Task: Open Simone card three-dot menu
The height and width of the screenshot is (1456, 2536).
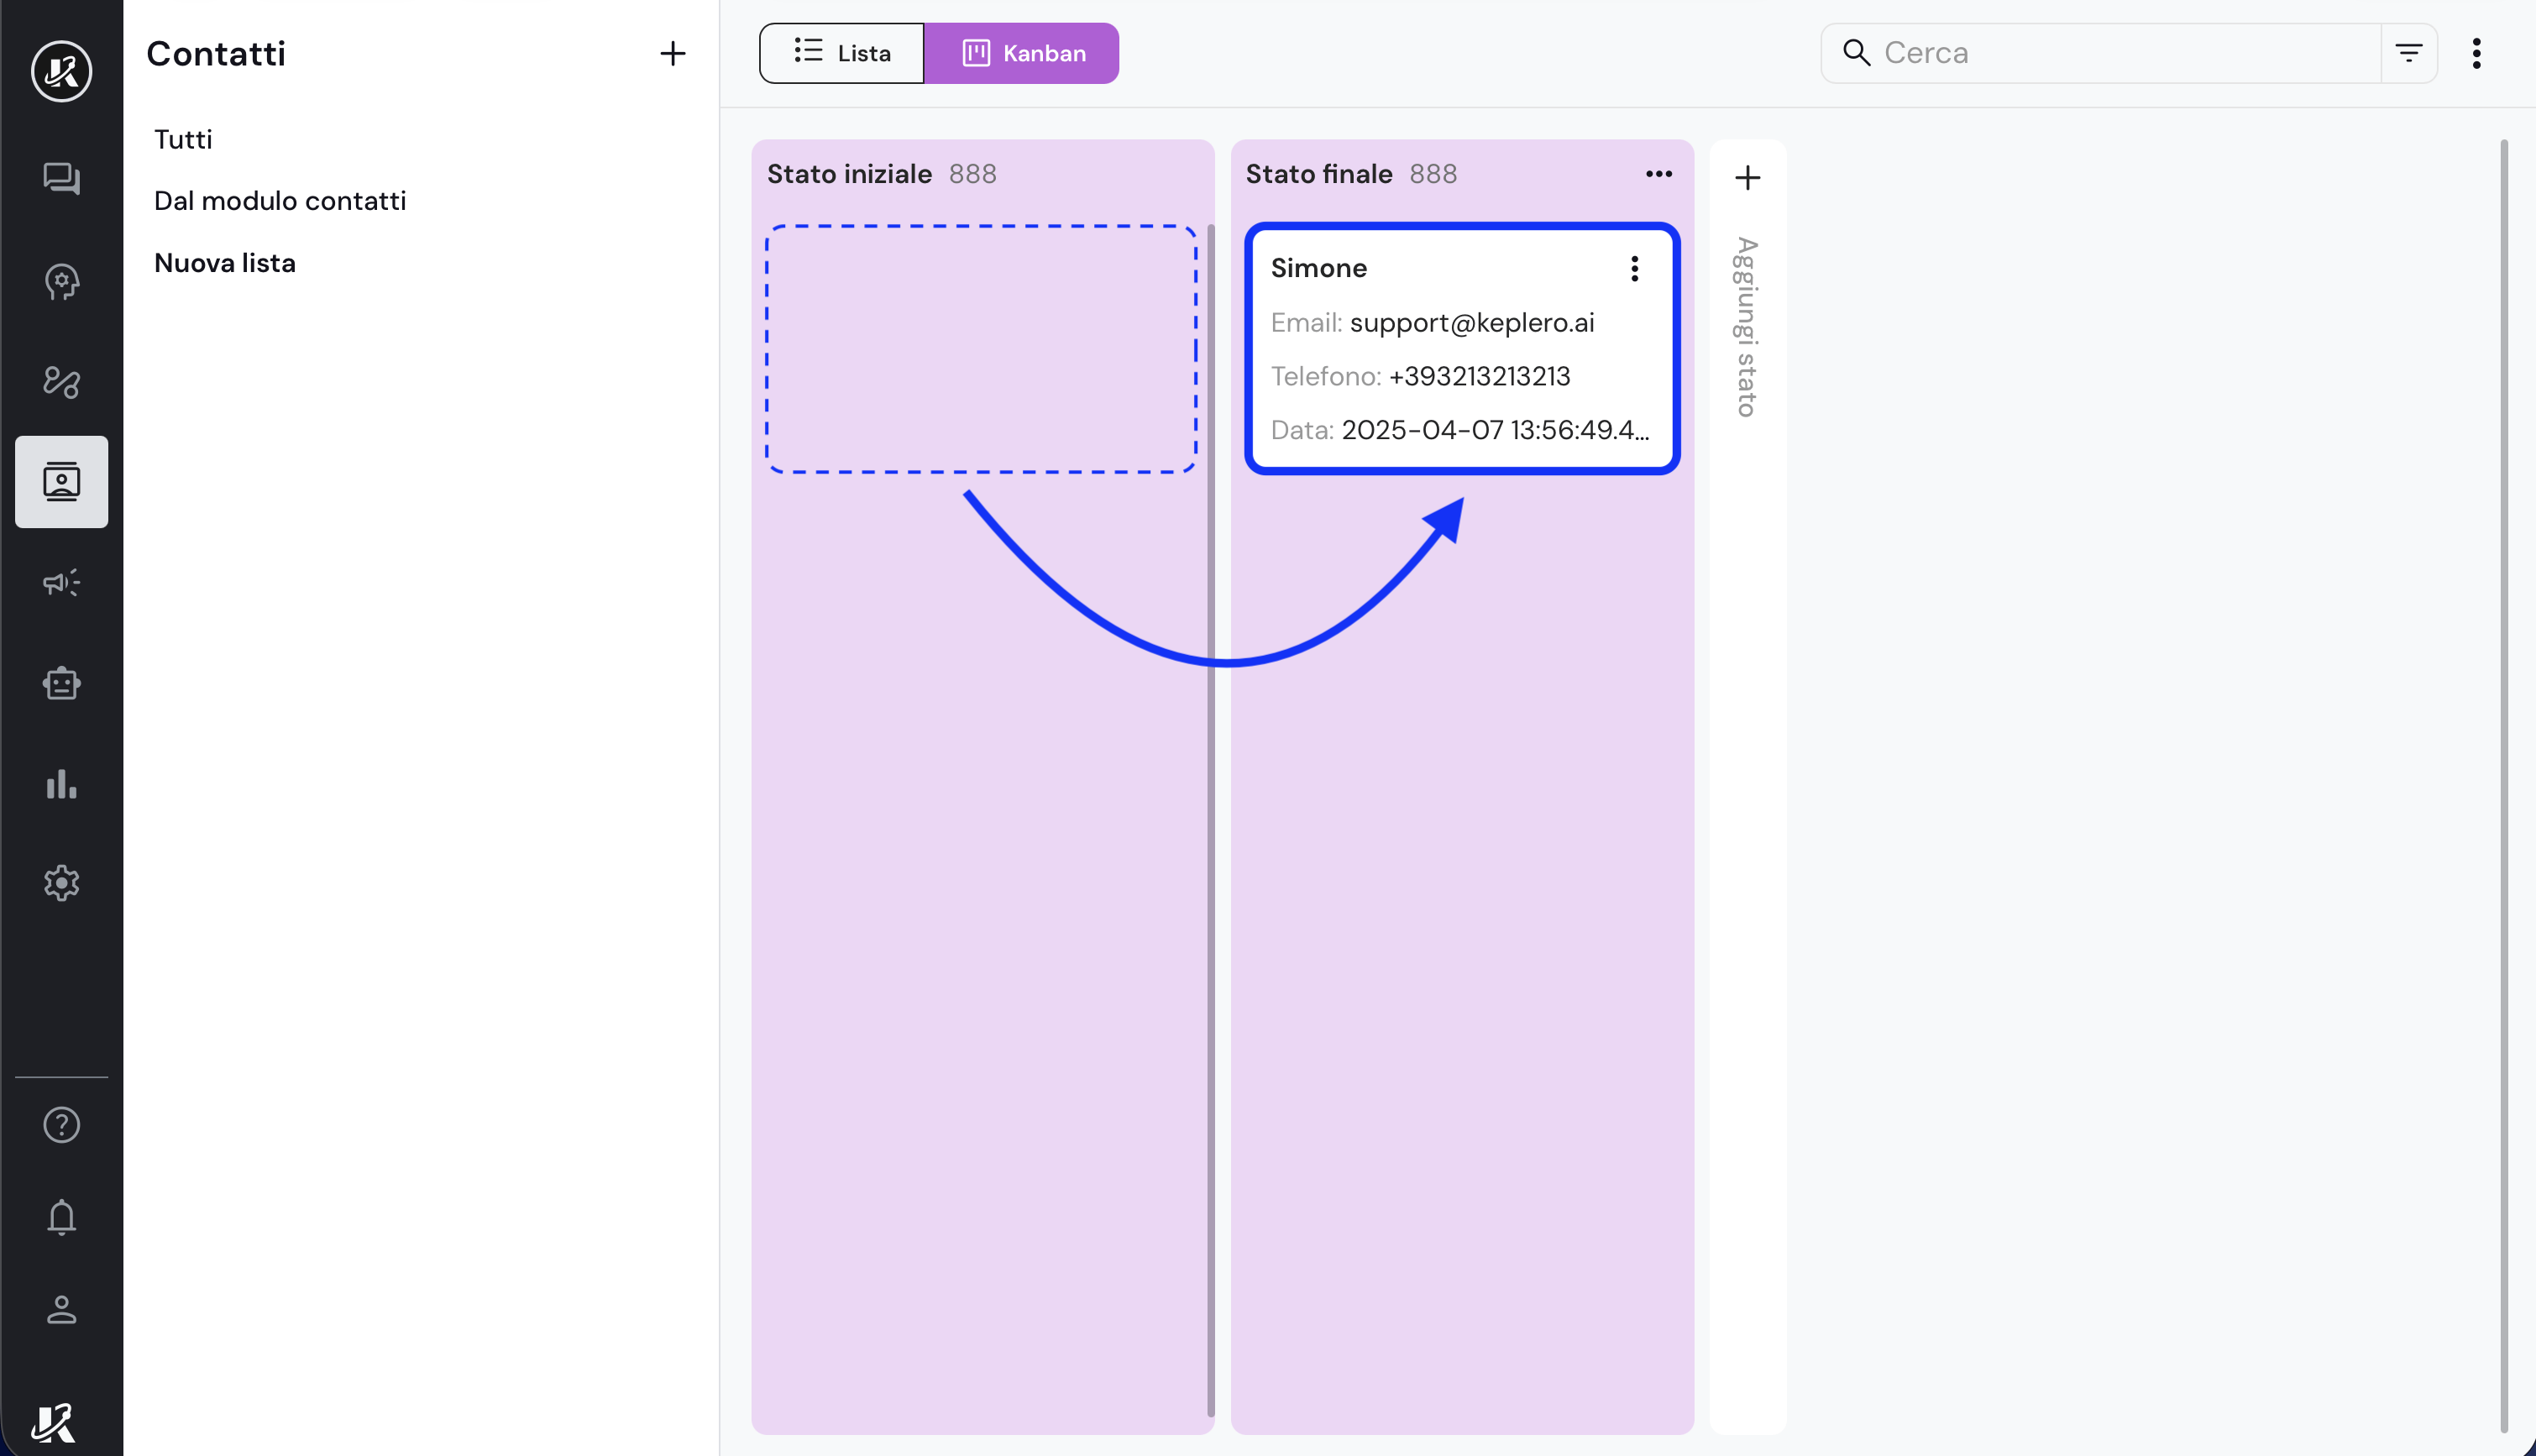Action: coord(1634,268)
